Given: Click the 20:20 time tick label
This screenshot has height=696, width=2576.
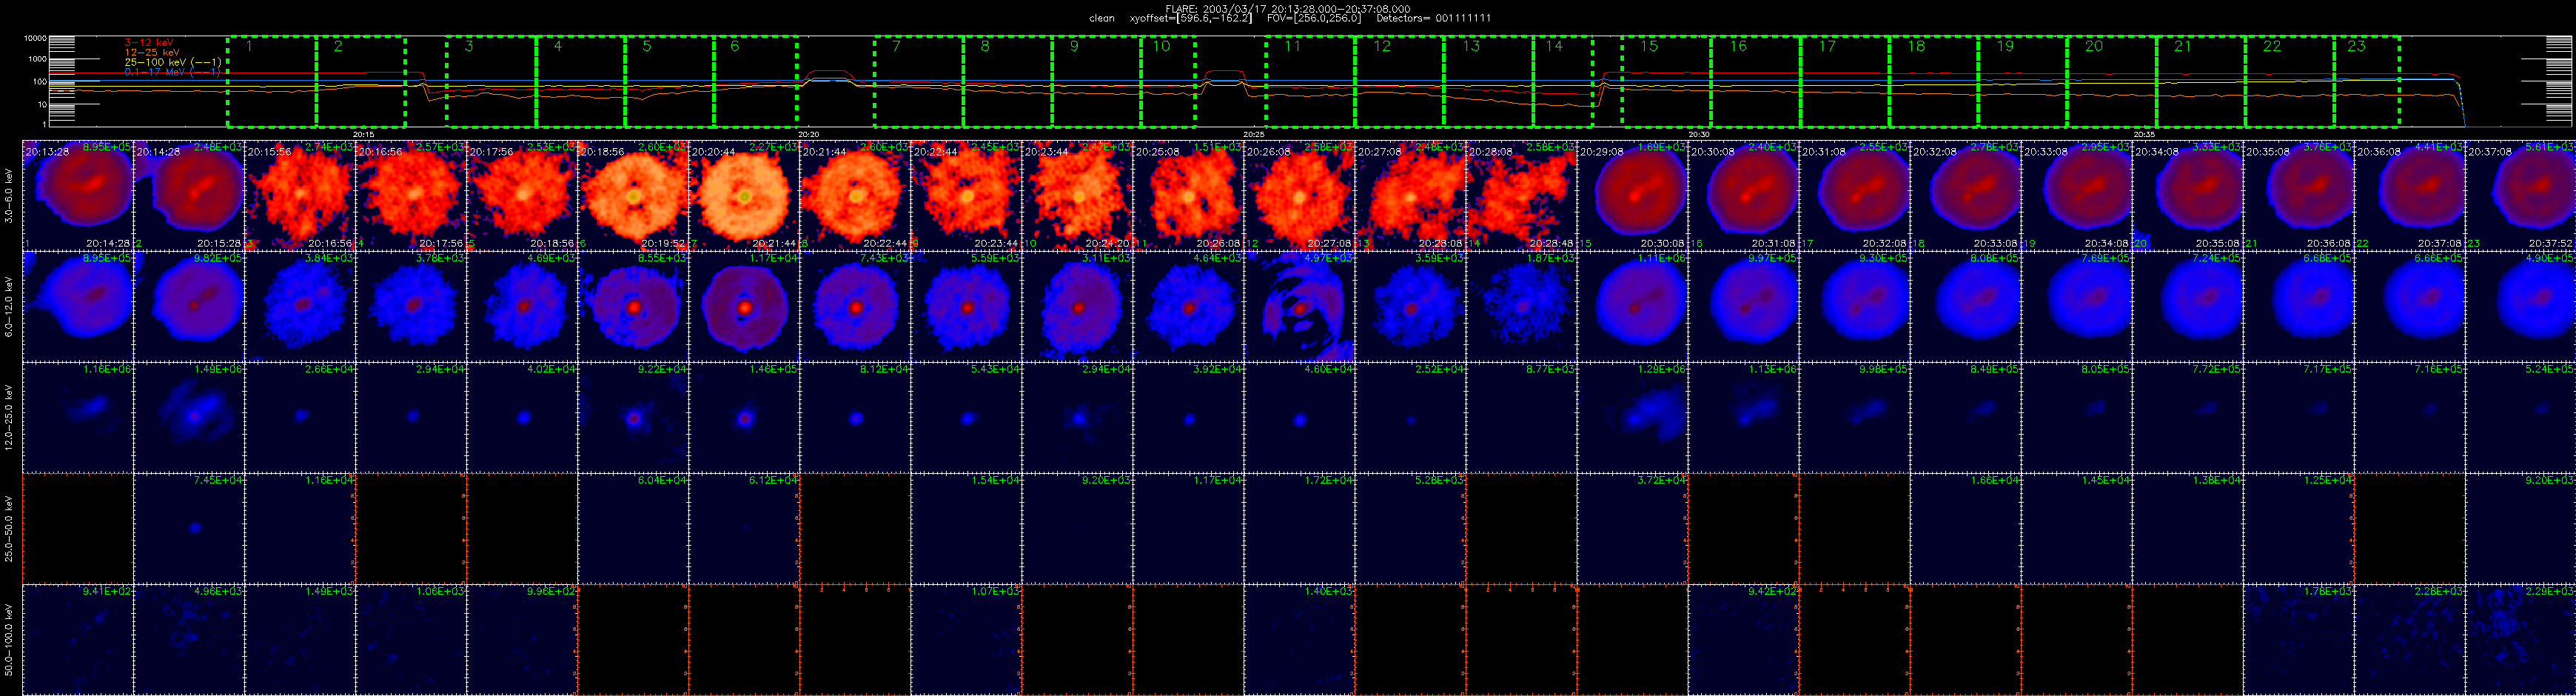Looking at the screenshot, I should (809, 134).
